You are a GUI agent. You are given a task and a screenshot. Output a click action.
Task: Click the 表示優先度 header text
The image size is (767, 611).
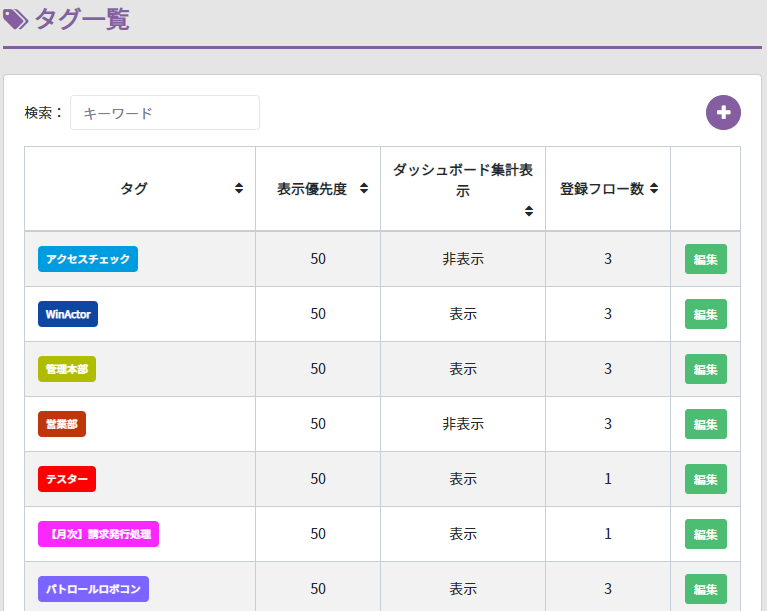pyautogui.click(x=312, y=188)
